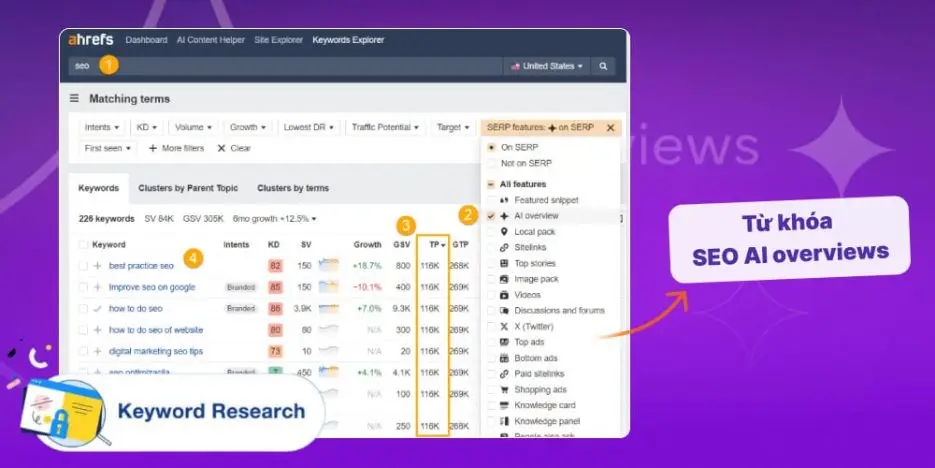This screenshot has width=935, height=468.
Task: Click the search magnifier button
Action: pyautogui.click(x=603, y=66)
